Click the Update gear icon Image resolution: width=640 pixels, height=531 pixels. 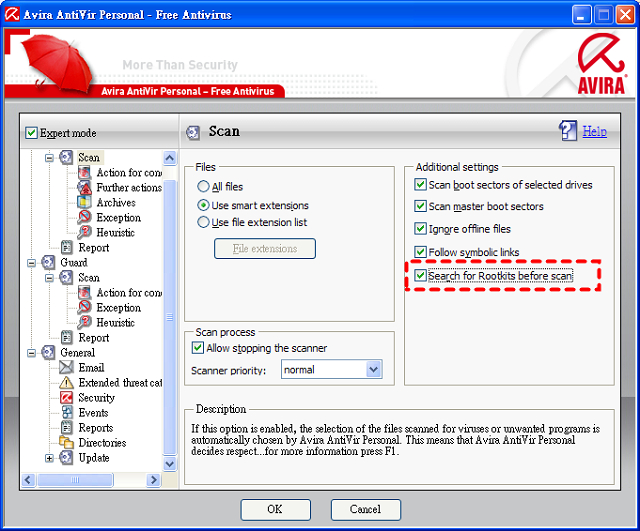click(x=66, y=458)
